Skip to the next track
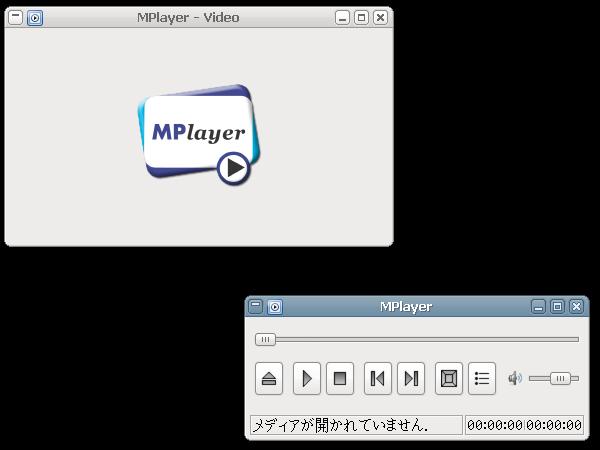 tap(411, 378)
